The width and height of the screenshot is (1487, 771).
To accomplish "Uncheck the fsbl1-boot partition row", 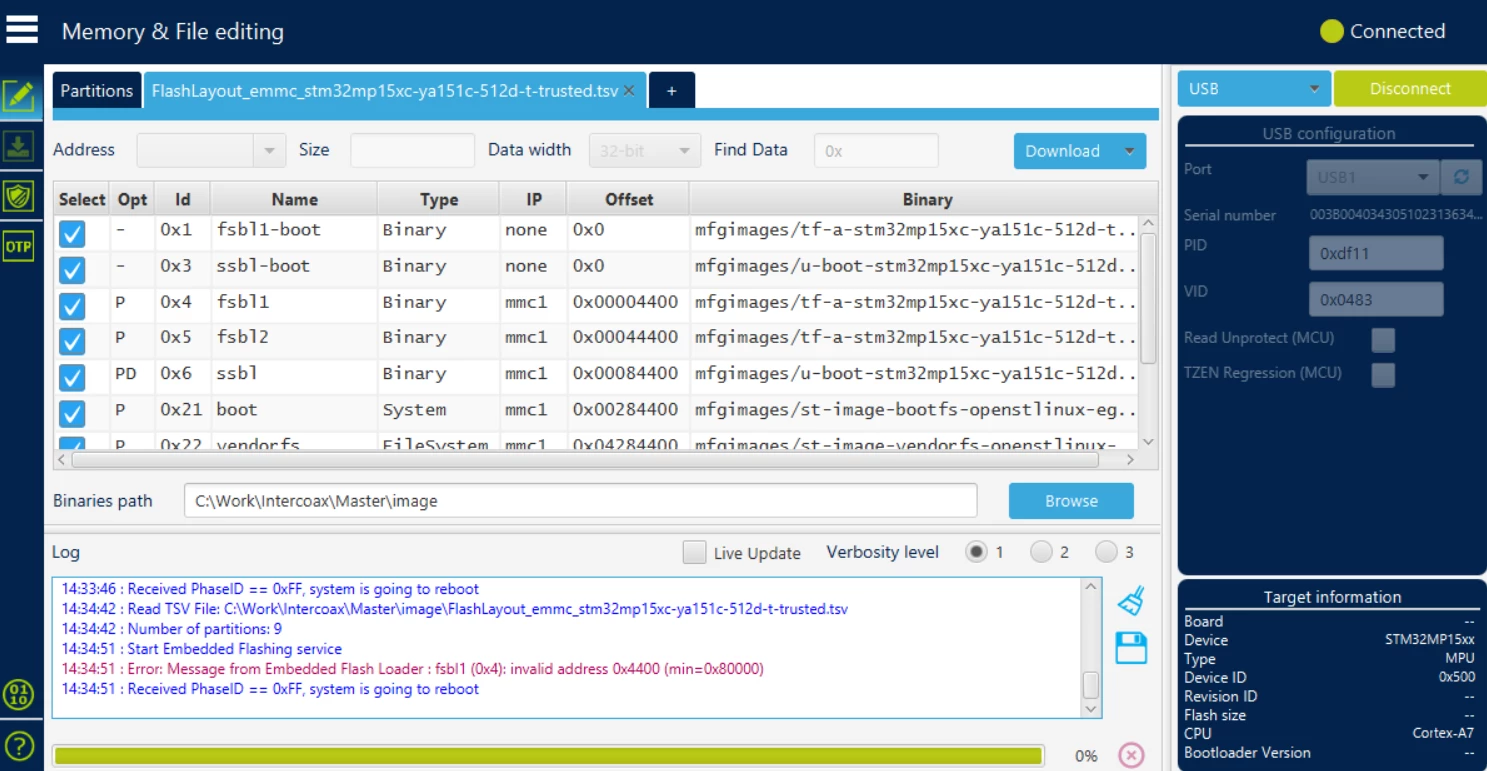I will [72, 234].
